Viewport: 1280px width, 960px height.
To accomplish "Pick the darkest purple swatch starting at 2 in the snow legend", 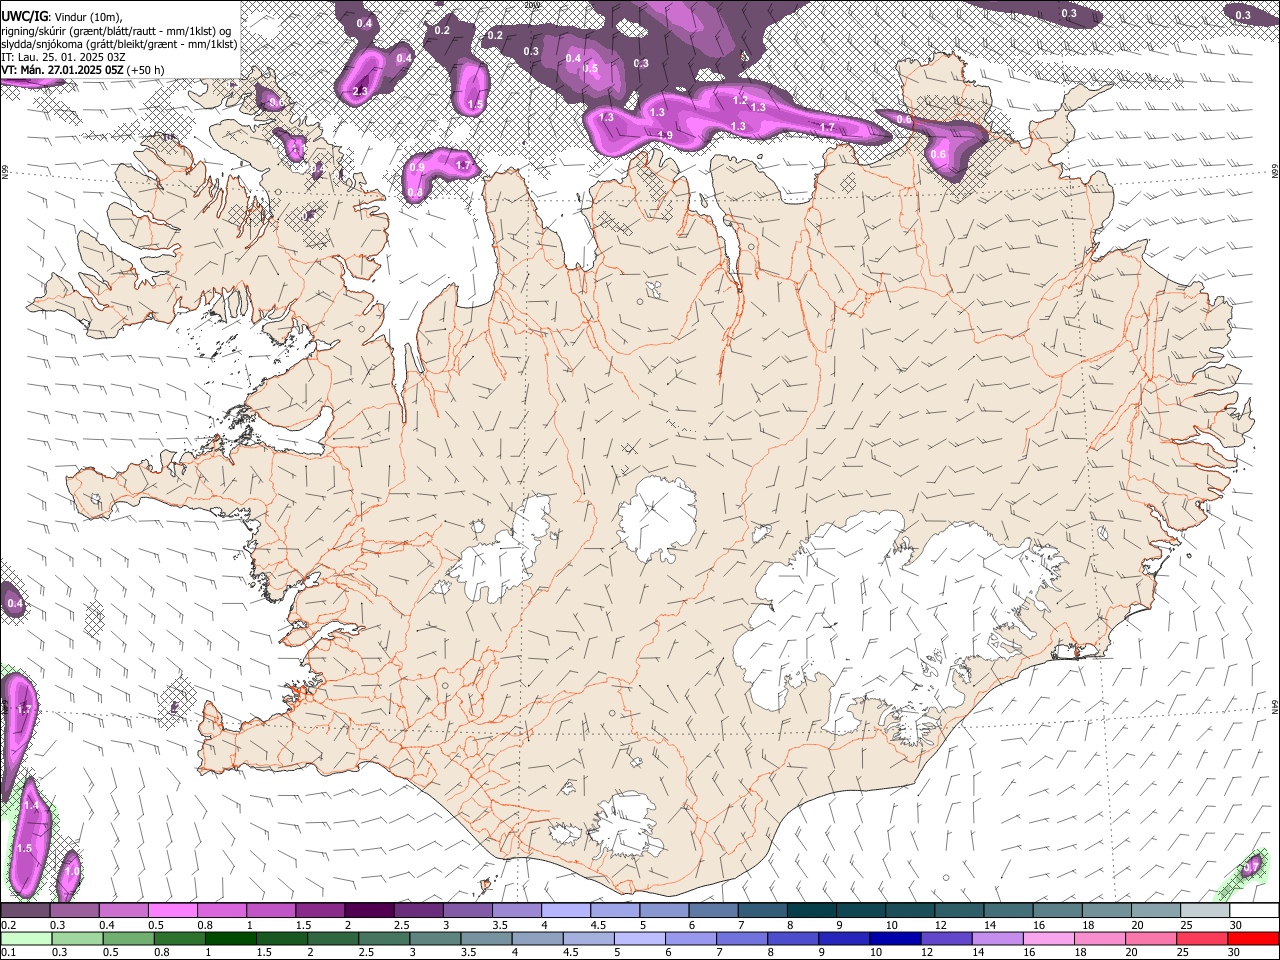I will (x=369, y=911).
